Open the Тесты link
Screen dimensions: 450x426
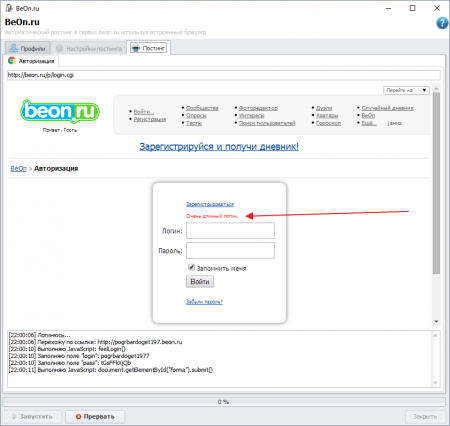point(194,123)
